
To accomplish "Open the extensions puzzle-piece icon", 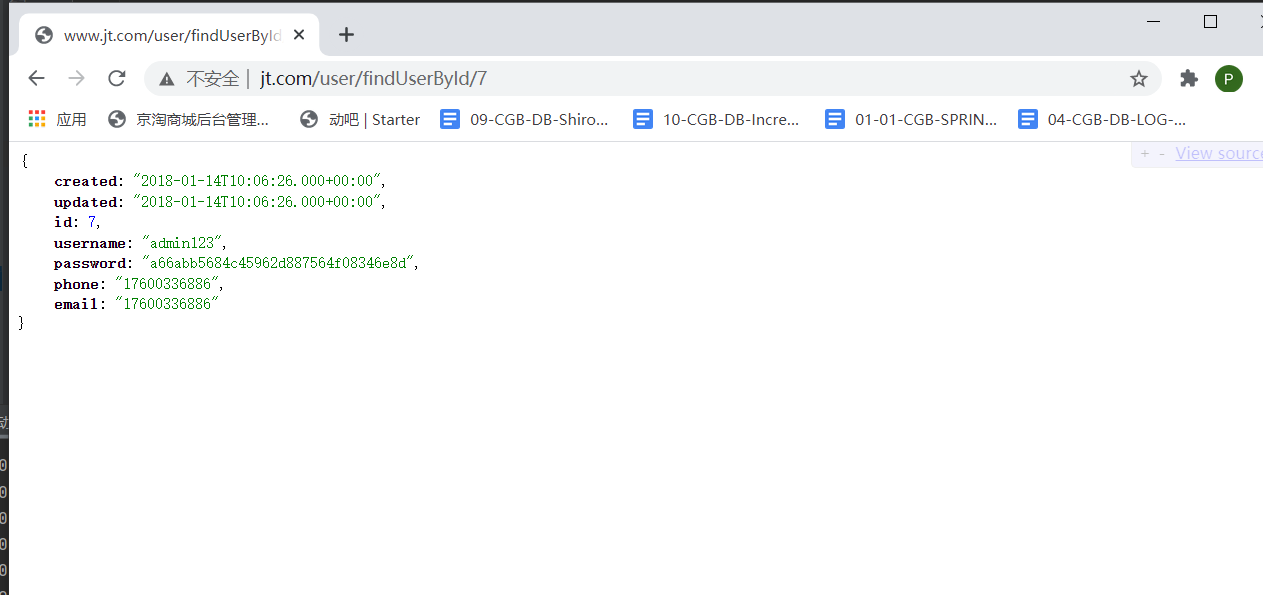I will (x=1188, y=78).
